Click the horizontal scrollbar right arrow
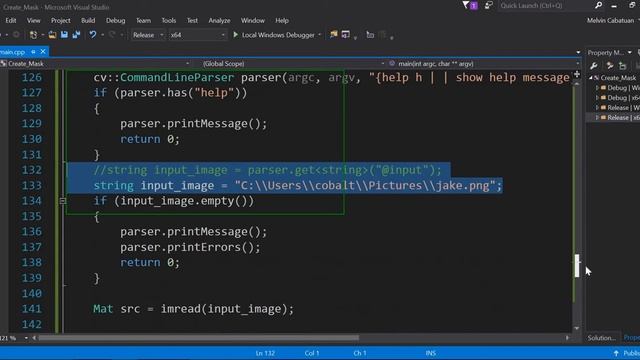 pos(567,338)
